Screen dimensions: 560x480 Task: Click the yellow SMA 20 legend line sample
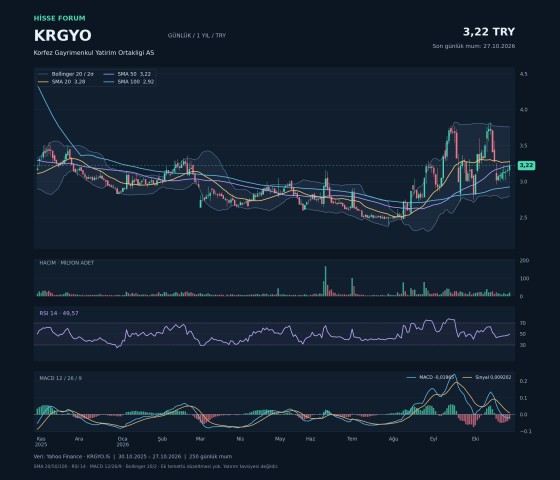(43, 82)
